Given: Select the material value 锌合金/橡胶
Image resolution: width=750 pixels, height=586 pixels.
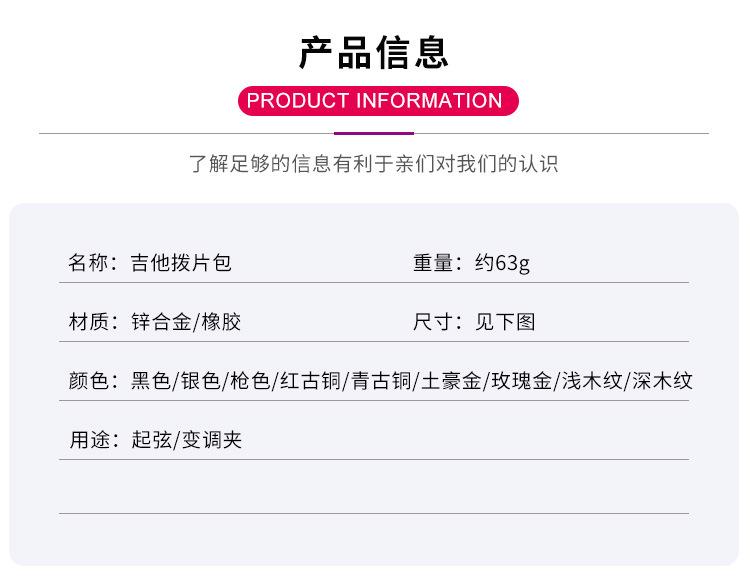Looking at the screenshot, I should pos(186,322).
